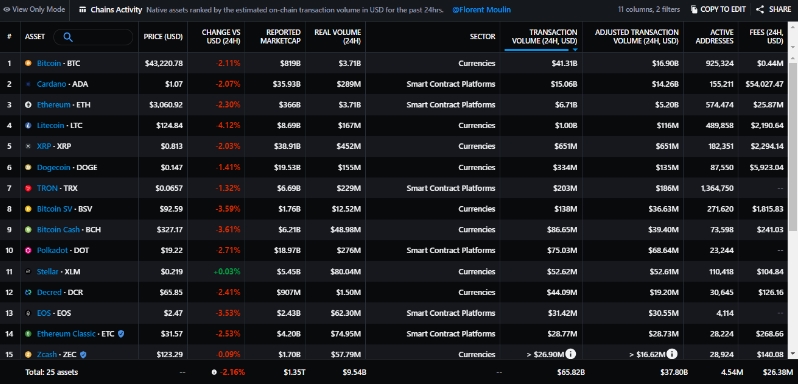The width and height of the screenshot is (798, 384).
Task: Sort by Reported Marketcap column header
Action: click(x=280, y=37)
